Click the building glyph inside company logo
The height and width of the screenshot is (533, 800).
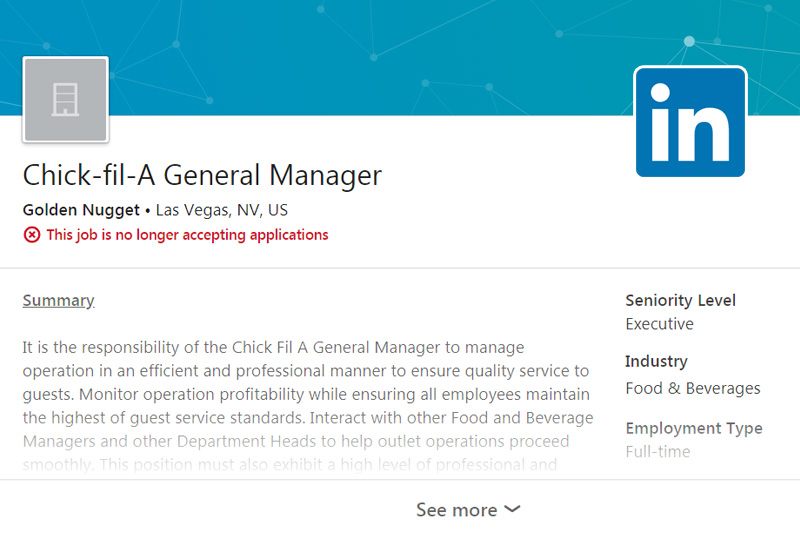(65, 99)
